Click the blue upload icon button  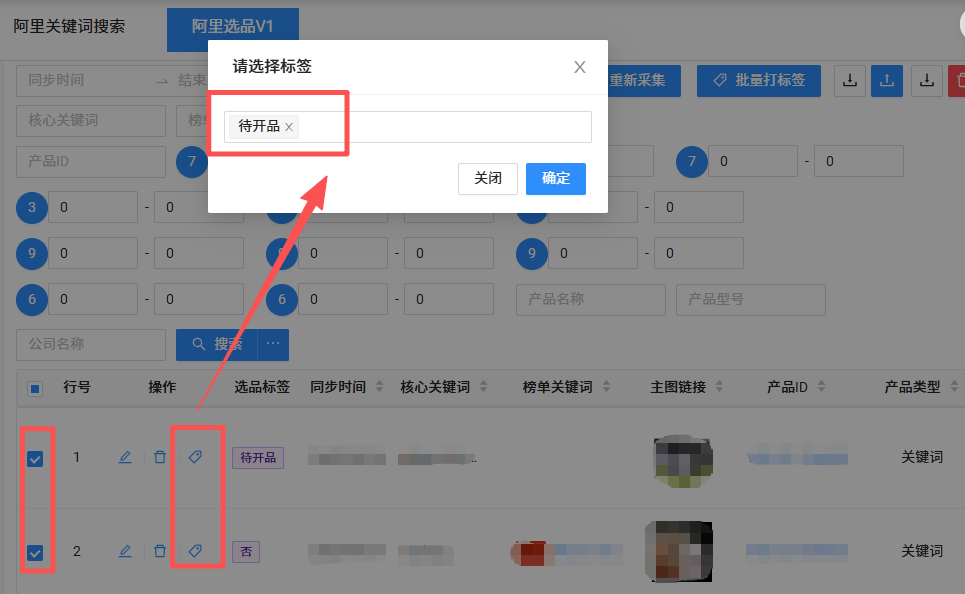[x=887, y=81]
